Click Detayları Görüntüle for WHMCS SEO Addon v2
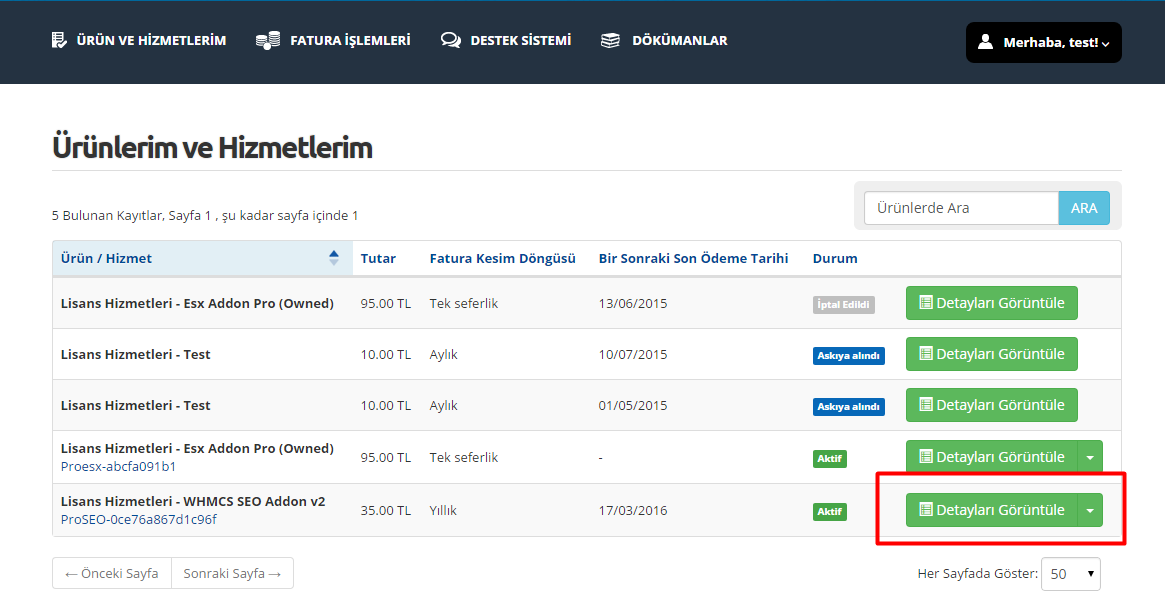 click(x=991, y=510)
